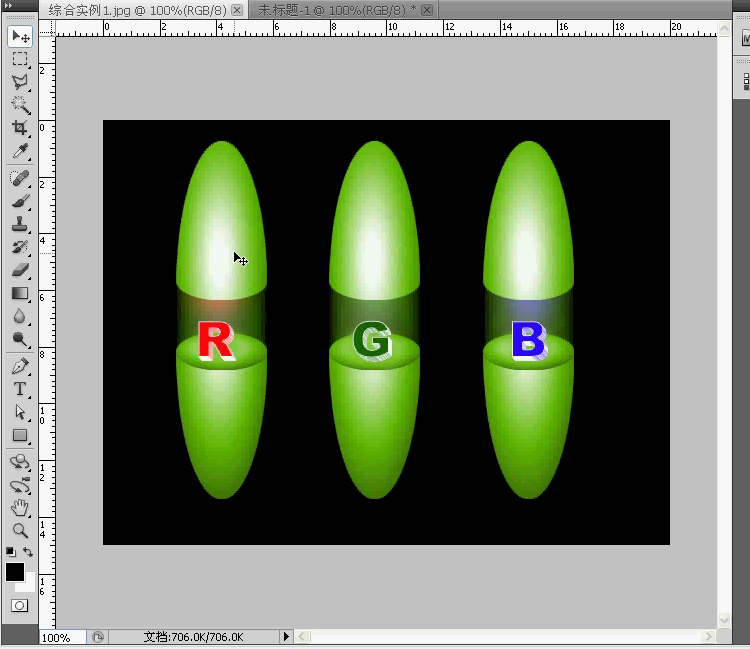The height and width of the screenshot is (649, 750).
Task: Select the Move tool
Action: 20,36
